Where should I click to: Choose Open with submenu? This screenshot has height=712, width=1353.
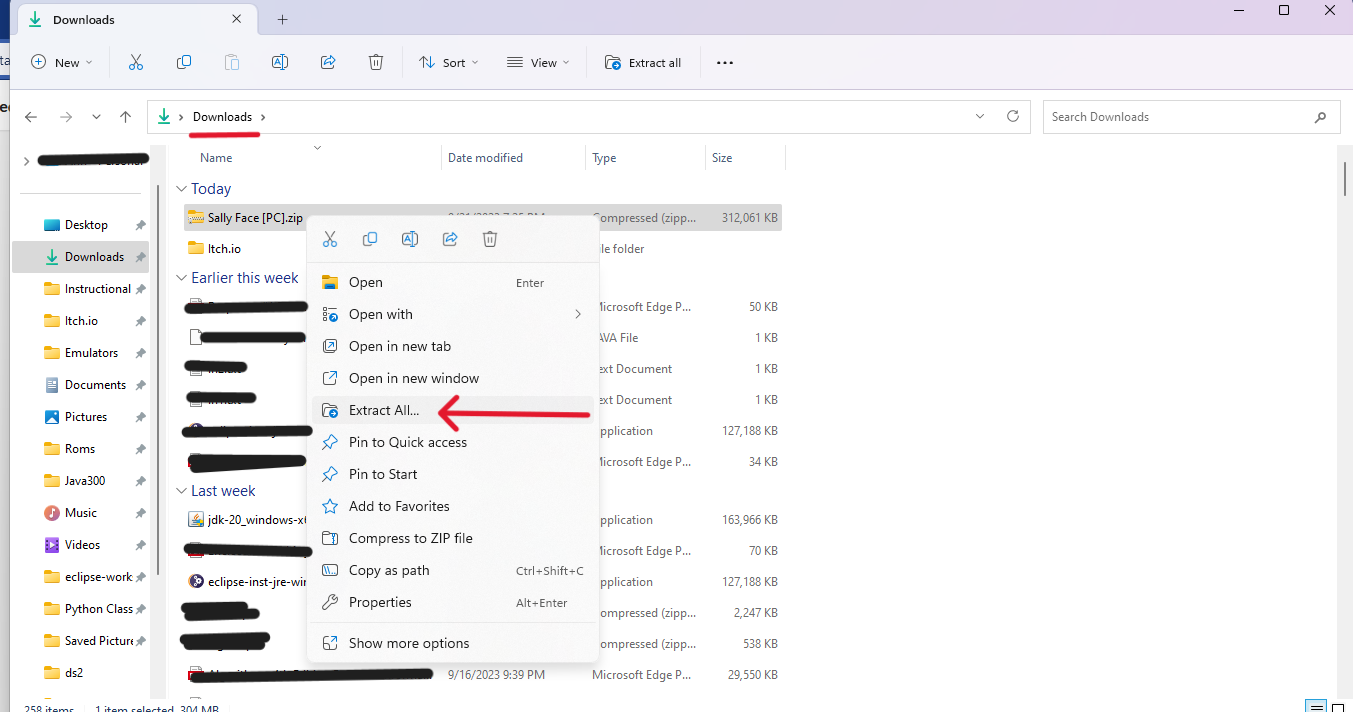tap(453, 314)
